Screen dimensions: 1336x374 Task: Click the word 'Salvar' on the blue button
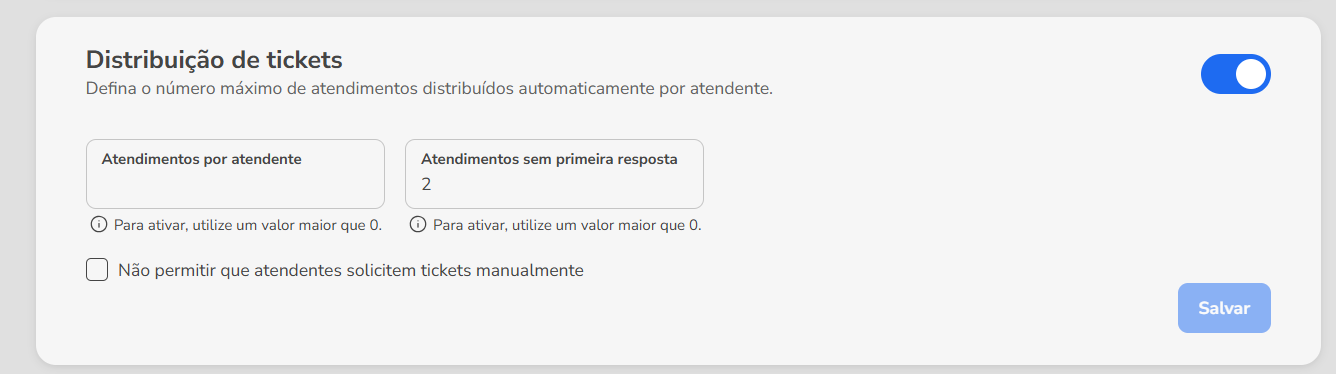pyautogui.click(x=1224, y=308)
